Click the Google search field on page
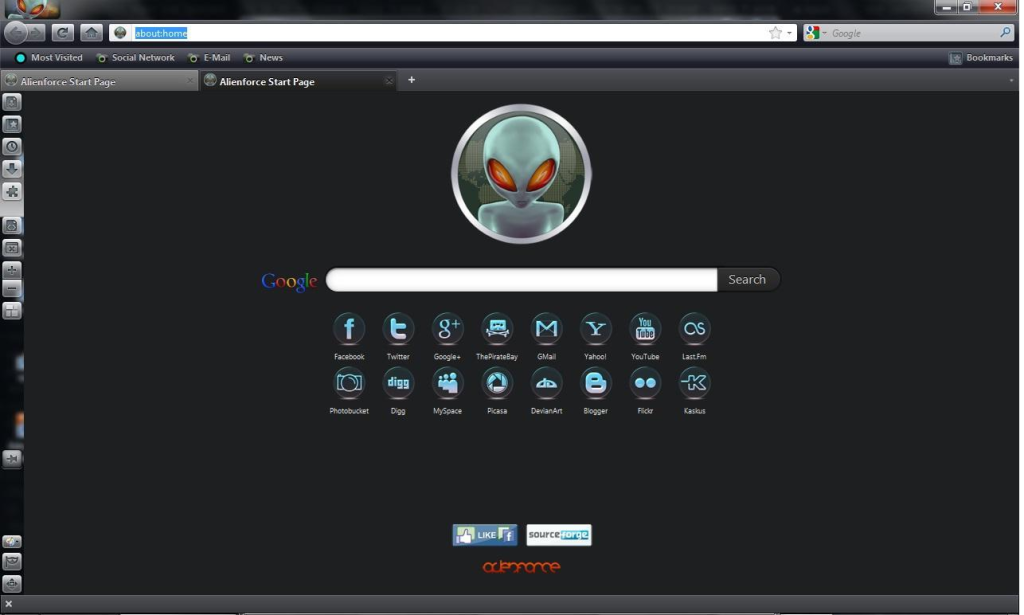 tap(521, 280)
